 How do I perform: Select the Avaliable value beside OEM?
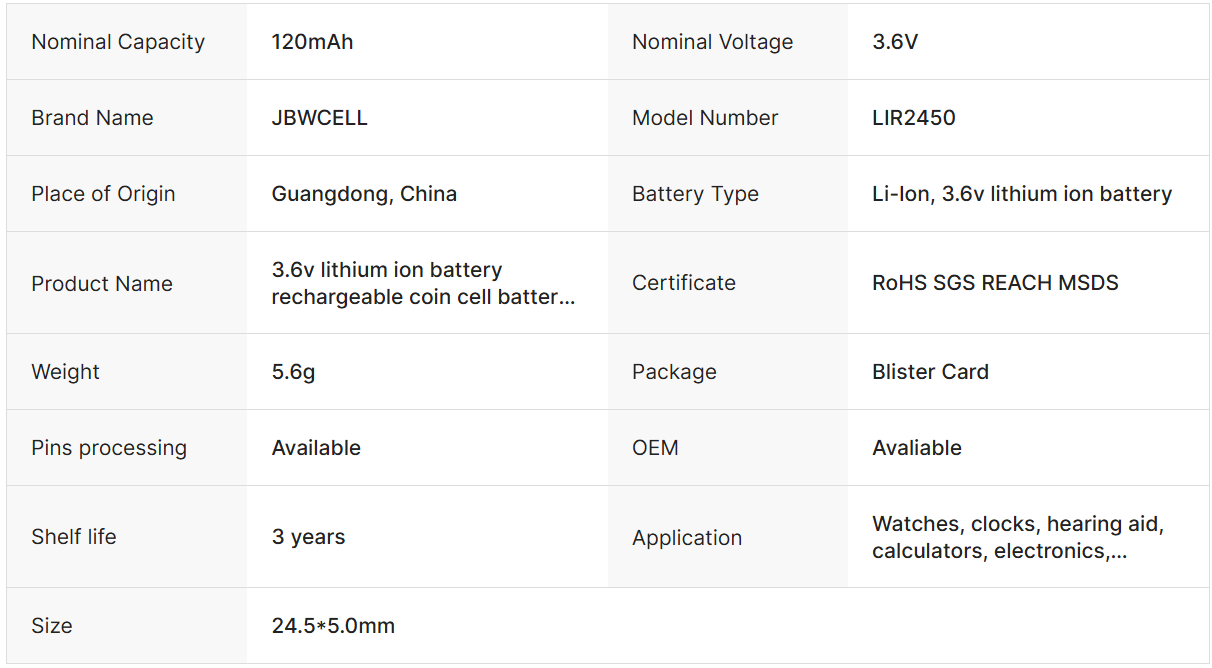916,448
